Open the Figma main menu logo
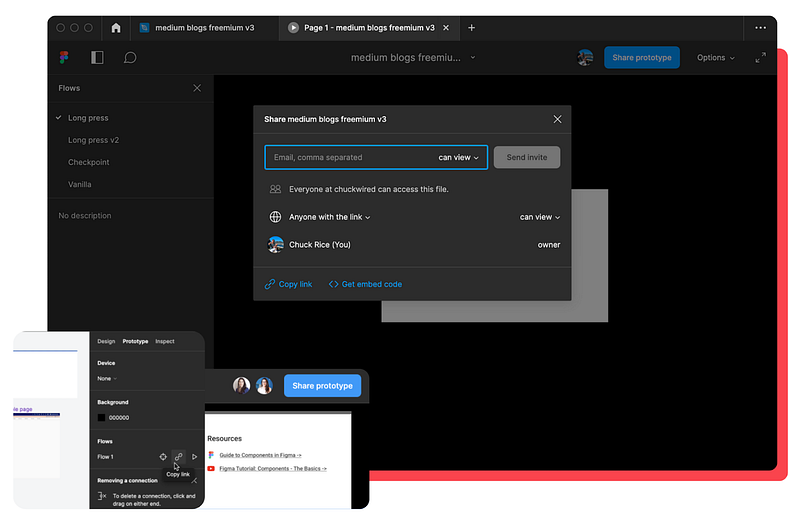This screenshot has height=520, width=800. tap(64, 57)
